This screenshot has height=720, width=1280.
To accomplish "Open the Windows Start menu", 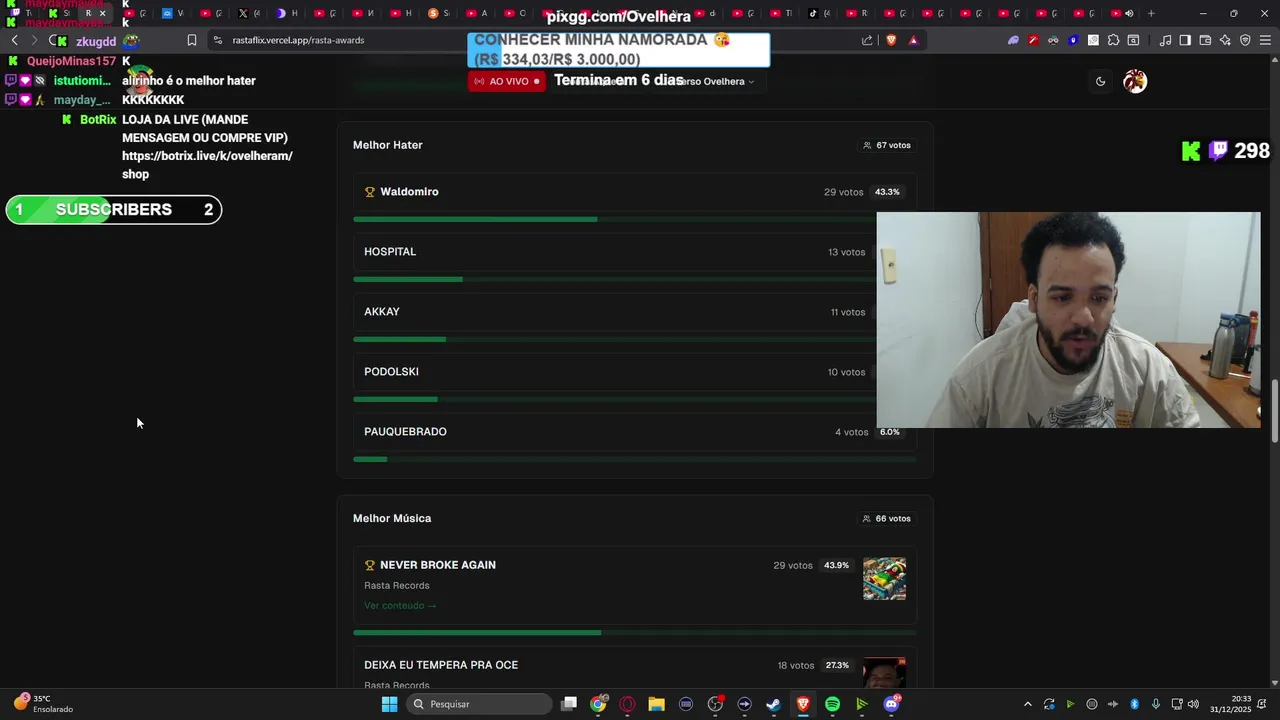I will [389, 704].
